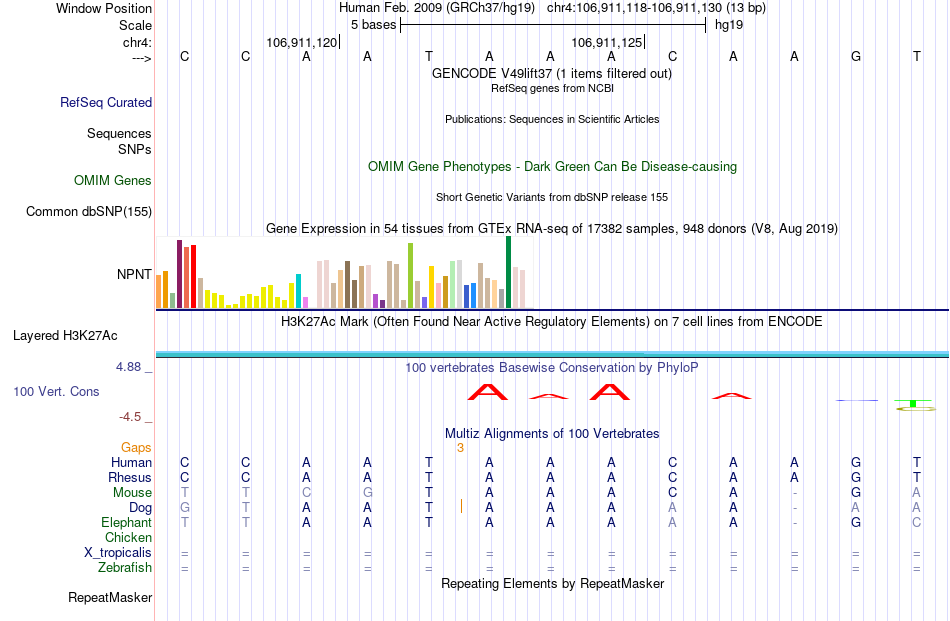Click the hg19 label beside the scale bar
The height and width of the screenshot is (621, 950).
(729, 25)
